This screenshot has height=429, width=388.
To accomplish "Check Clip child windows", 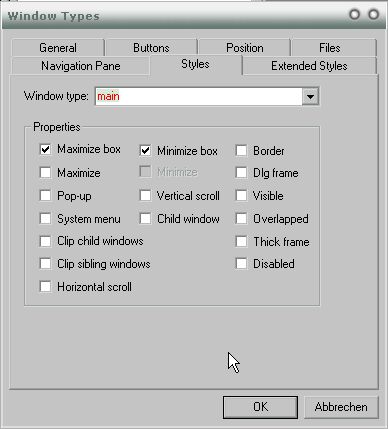I will tap(45, 241).
